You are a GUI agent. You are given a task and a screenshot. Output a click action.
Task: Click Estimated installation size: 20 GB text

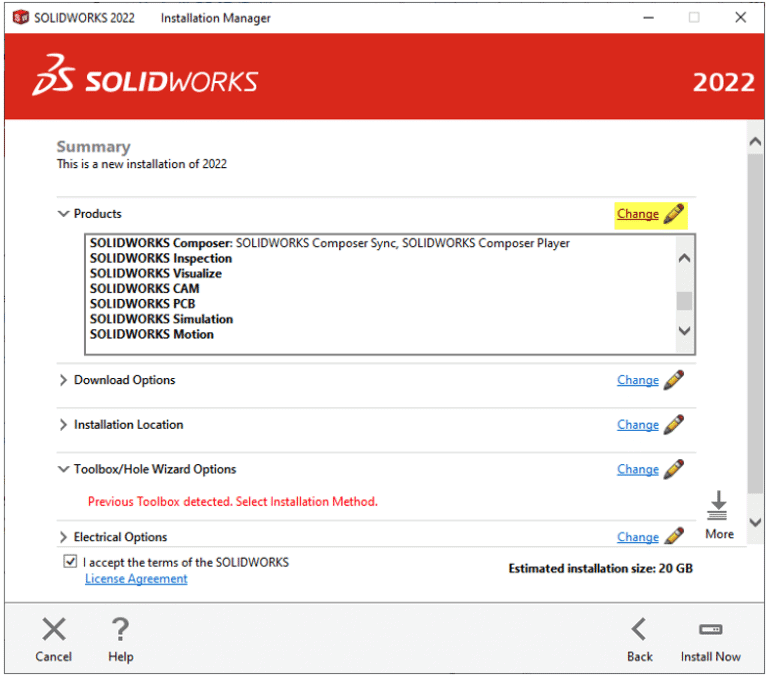point(600,569)
